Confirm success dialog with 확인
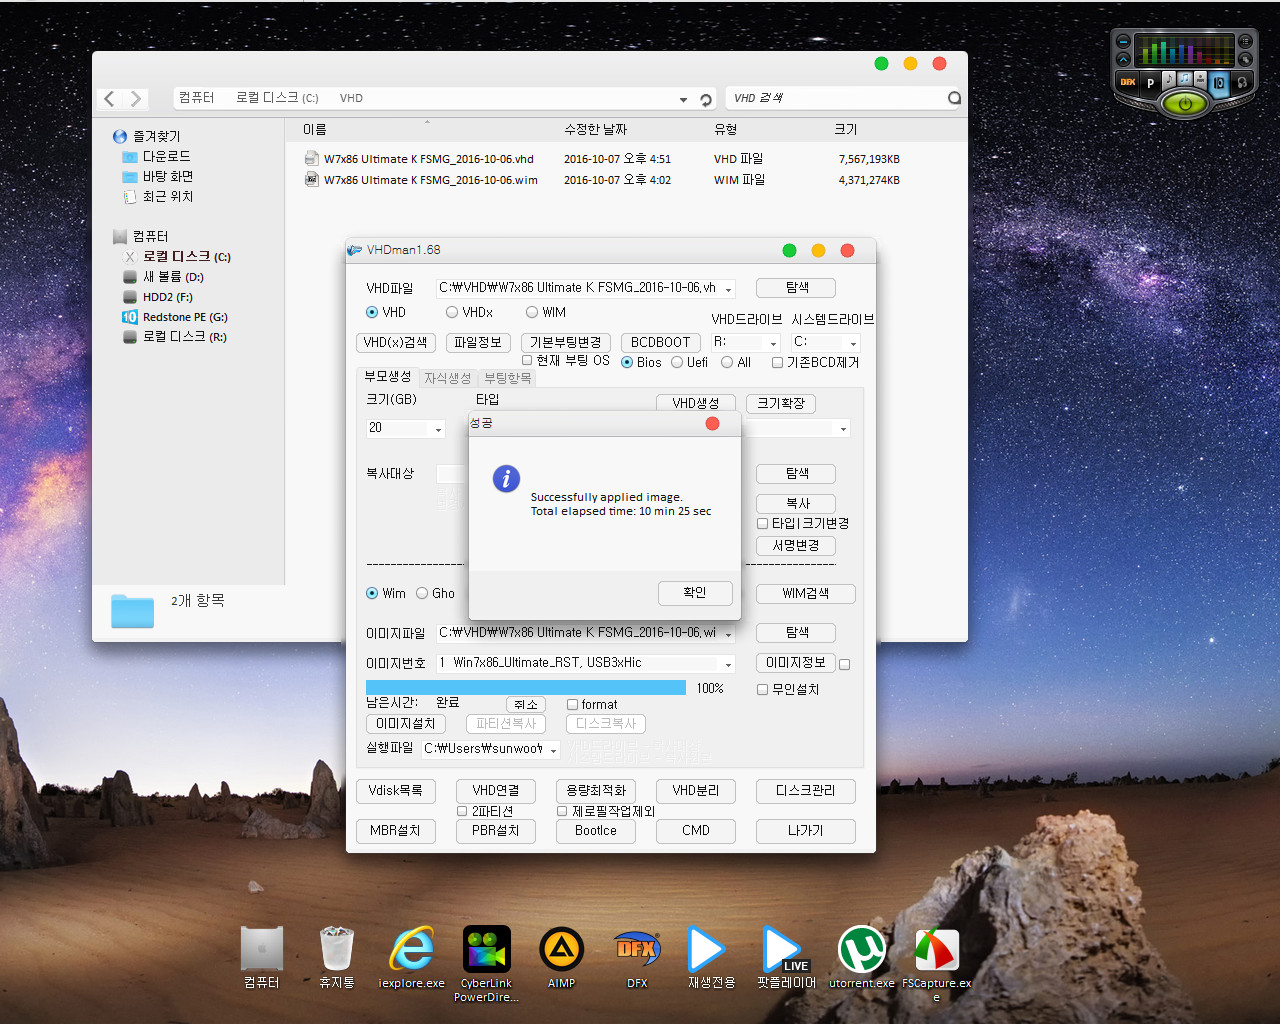1280x1024 pixels. coord(695,593)
